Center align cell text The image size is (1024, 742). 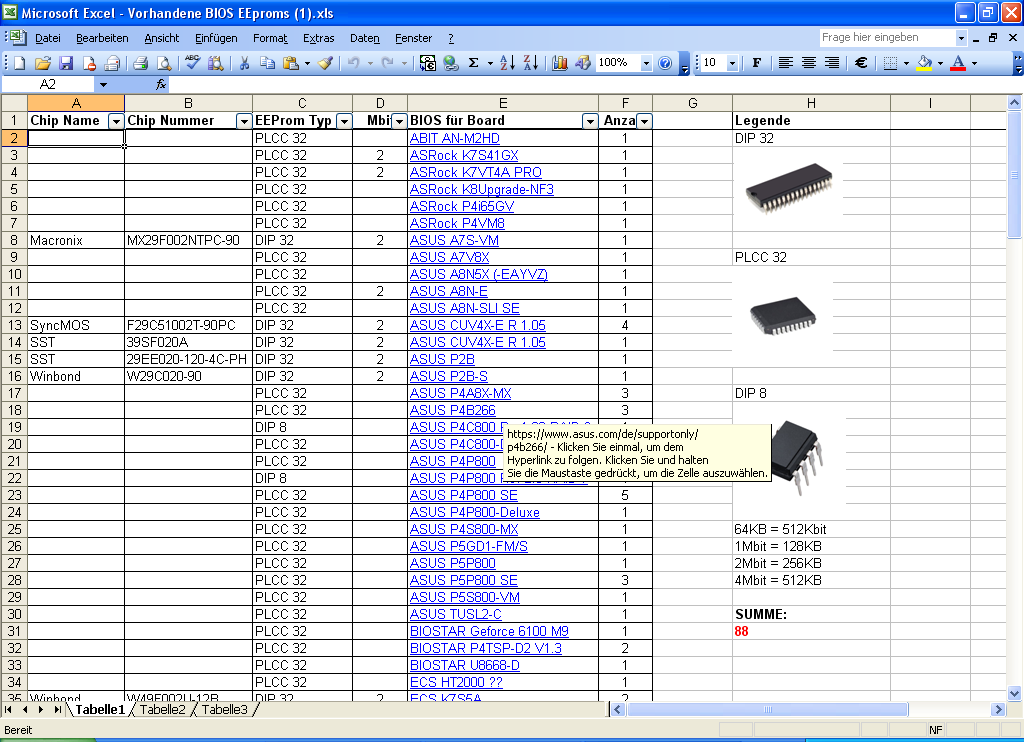pyautogui.click(x=808, y=63)
